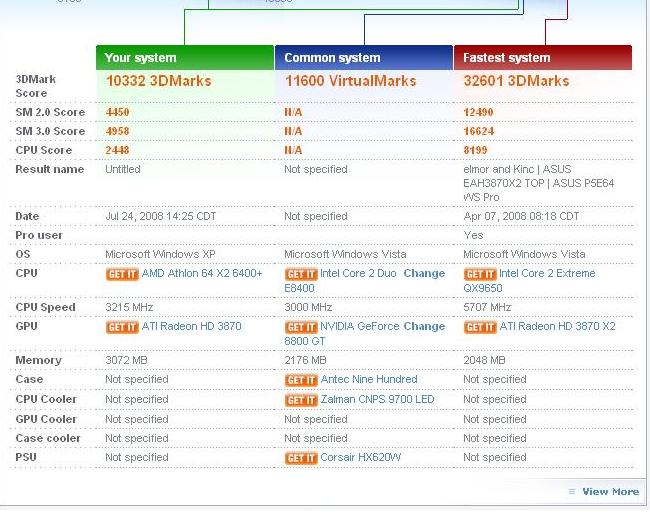Click Change link in the GPU row
The width and height of the screenshot is (650, 512).
click(424, 327)
